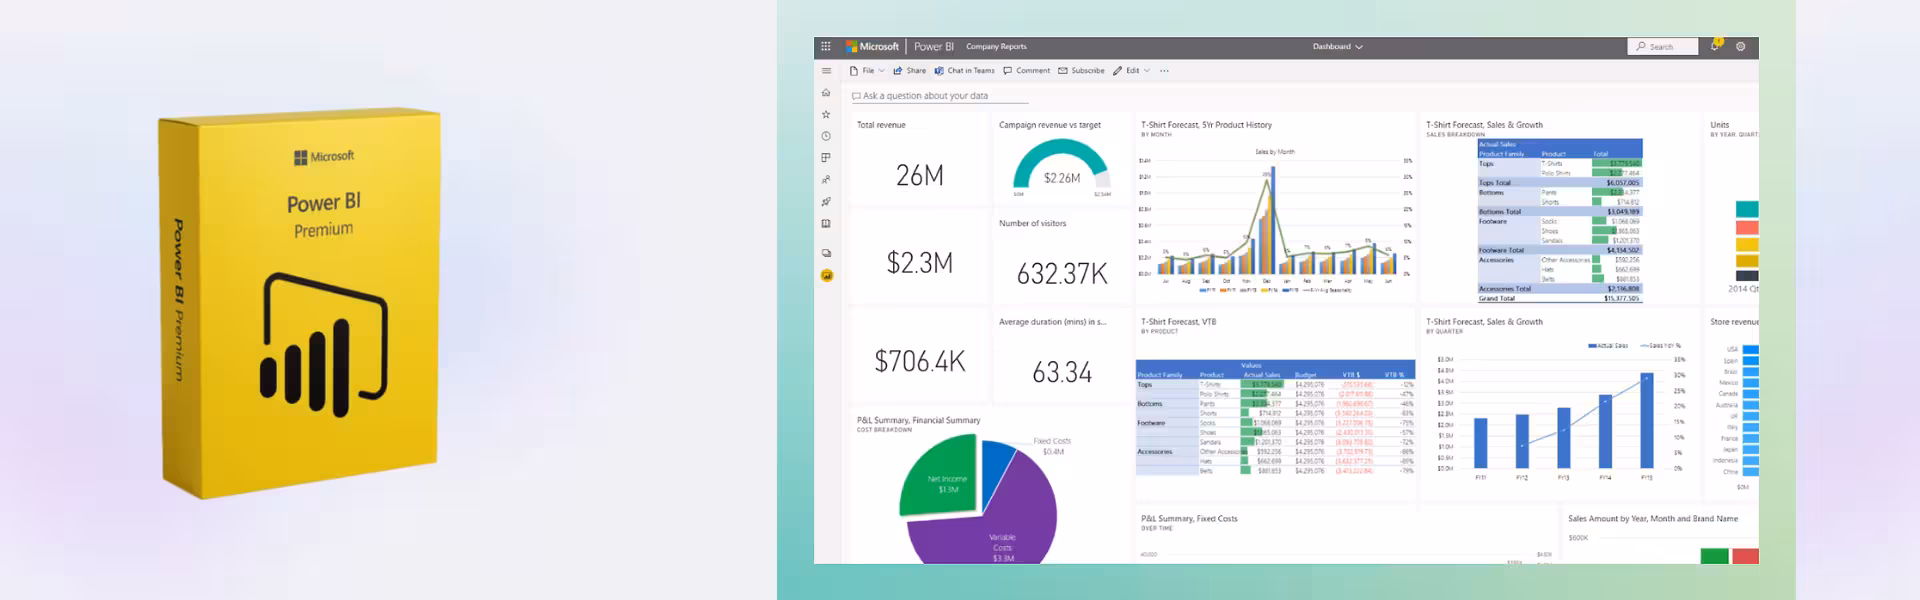Image resolution: width=1920 pixels, height=600 pixels.
Task: Open the notifications bell
Action: coord(1716,45)
